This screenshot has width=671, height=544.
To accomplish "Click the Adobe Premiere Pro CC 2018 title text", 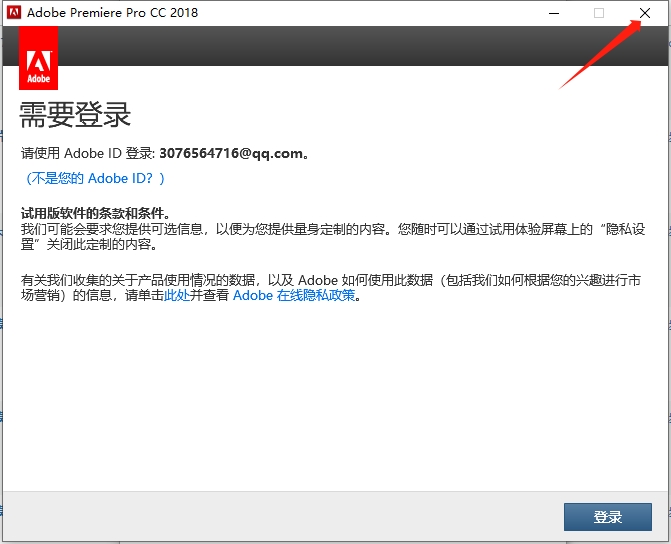I will click(113, 12).
